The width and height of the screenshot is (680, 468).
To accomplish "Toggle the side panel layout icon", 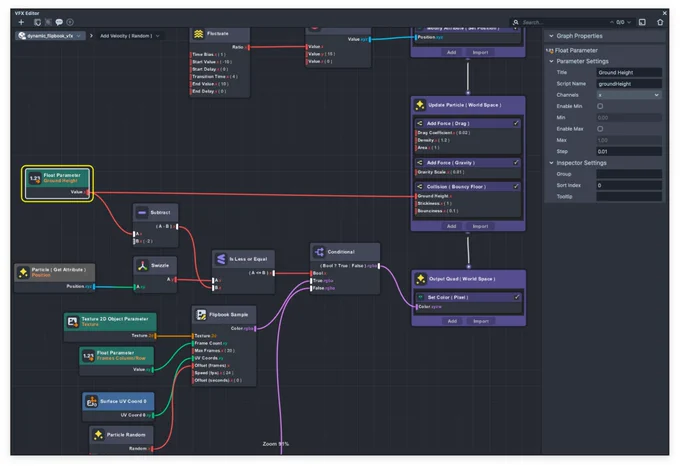I will 642,22.
